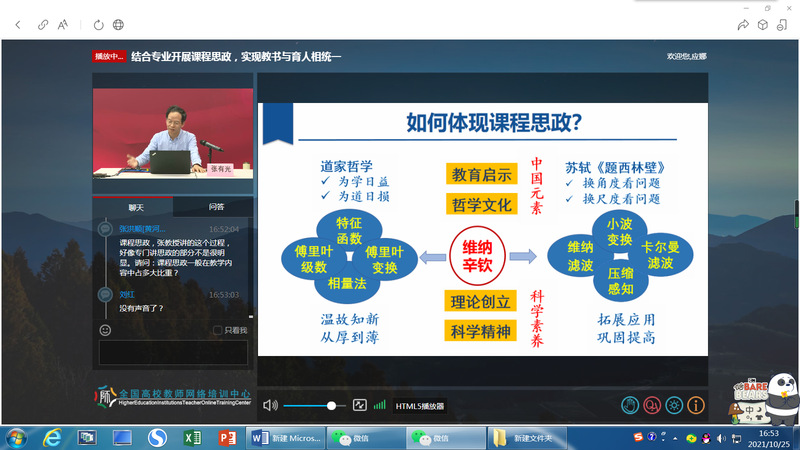Switch to the 问答 tab

216,207
